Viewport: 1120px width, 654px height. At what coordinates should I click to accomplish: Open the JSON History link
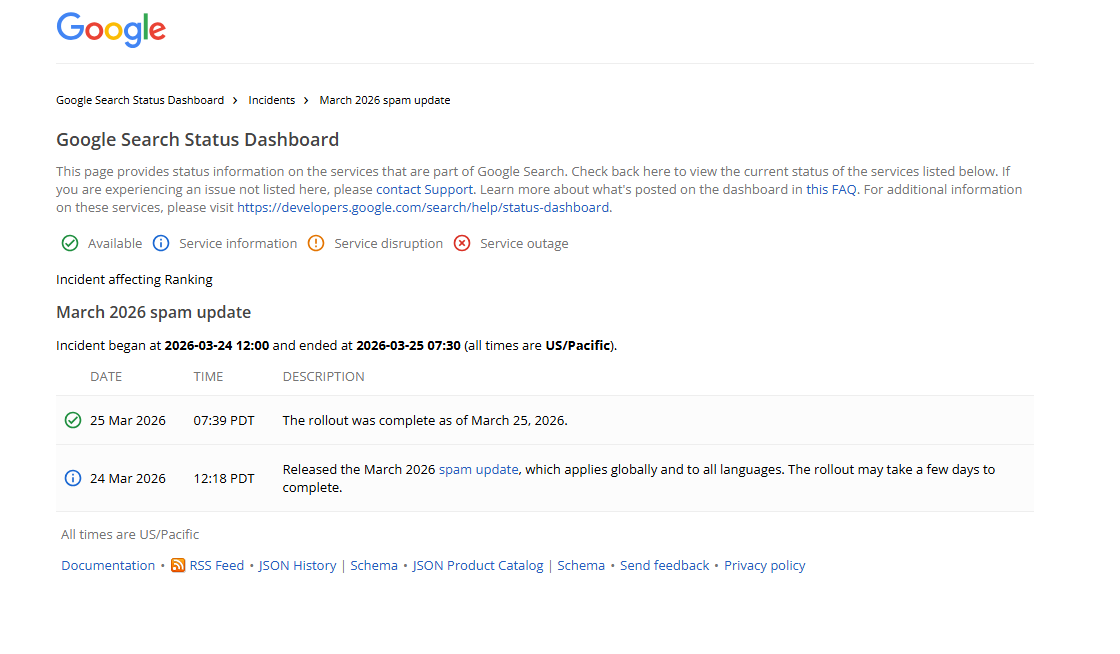pos(297,565)
